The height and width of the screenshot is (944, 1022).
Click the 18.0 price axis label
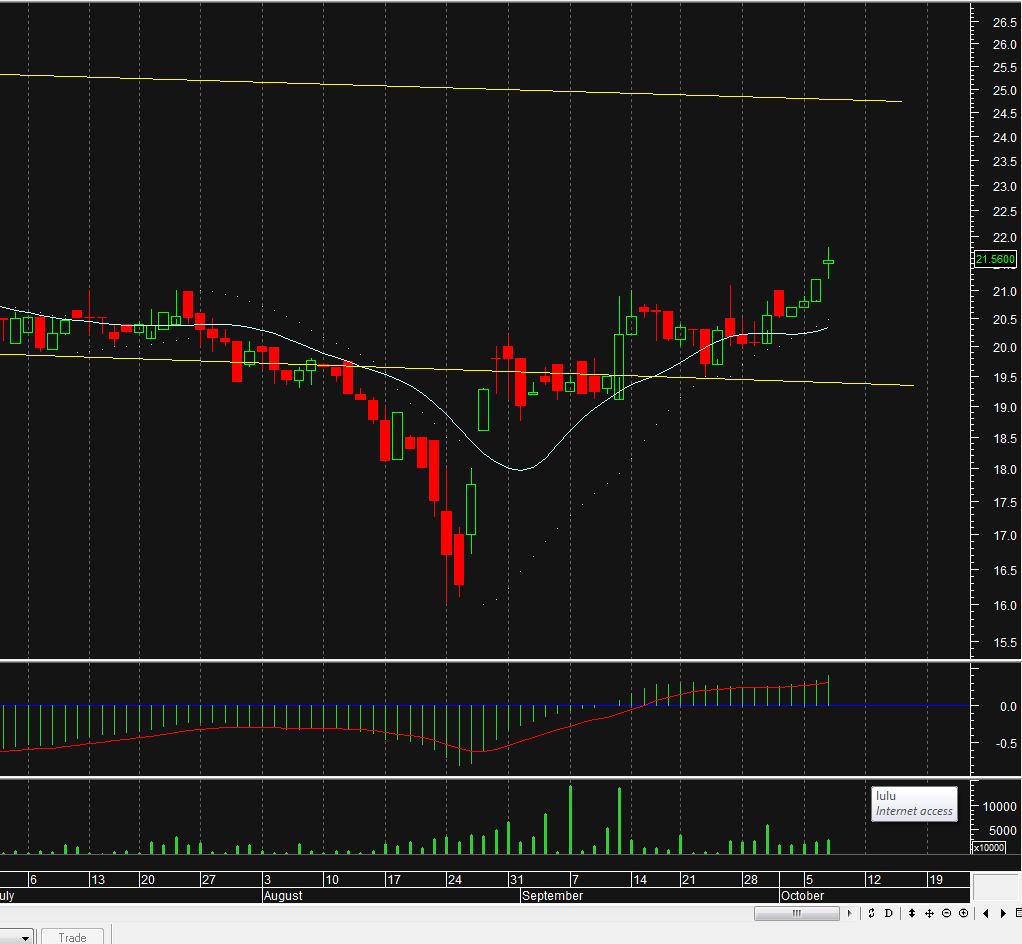(x=1004, y=469)
